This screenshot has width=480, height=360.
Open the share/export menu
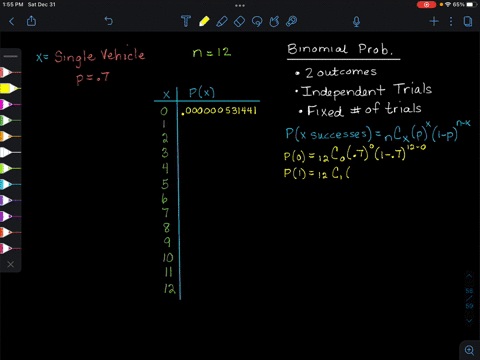[31, 21]
